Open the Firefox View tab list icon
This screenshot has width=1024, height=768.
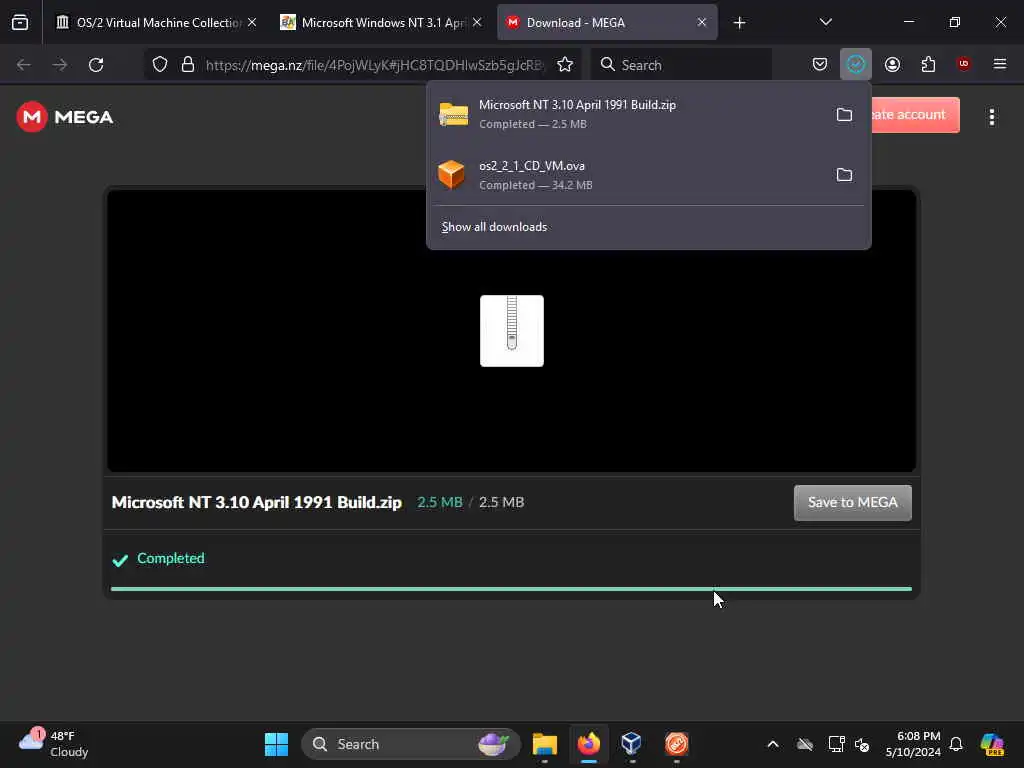point(20,22)
